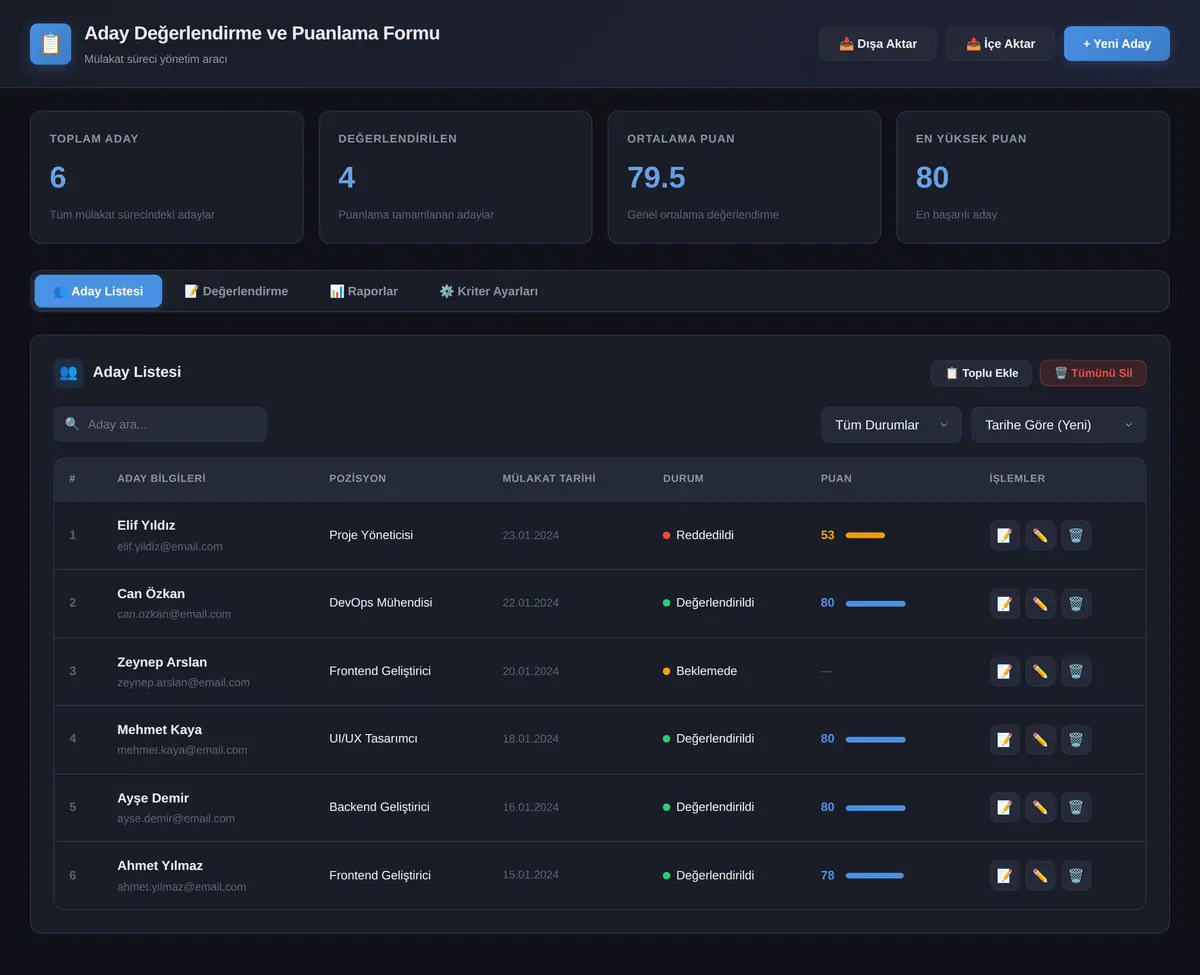This screenshot has height=975, width=1200.
Task: Click the Reddedildi status text
Action: pyautogui.click(x=705, y=535)
